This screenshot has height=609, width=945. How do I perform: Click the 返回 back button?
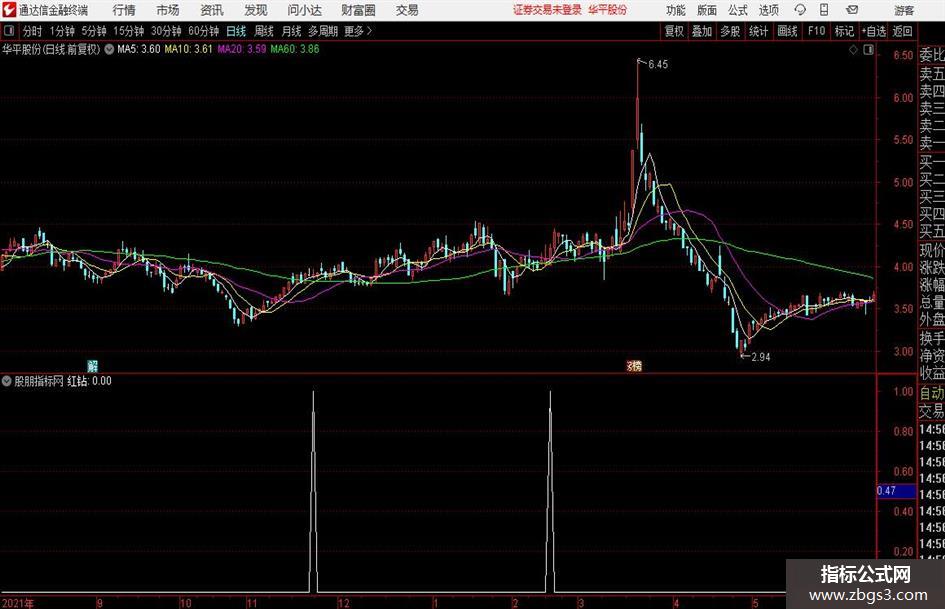point(902,31)
